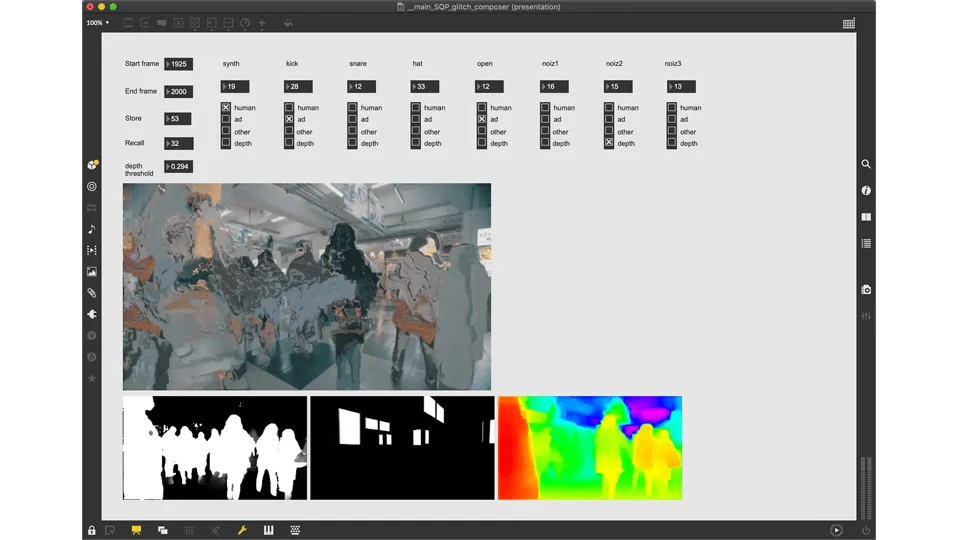
Task: Open the calendar grid icon at top right
Action: tap(849, 23)
